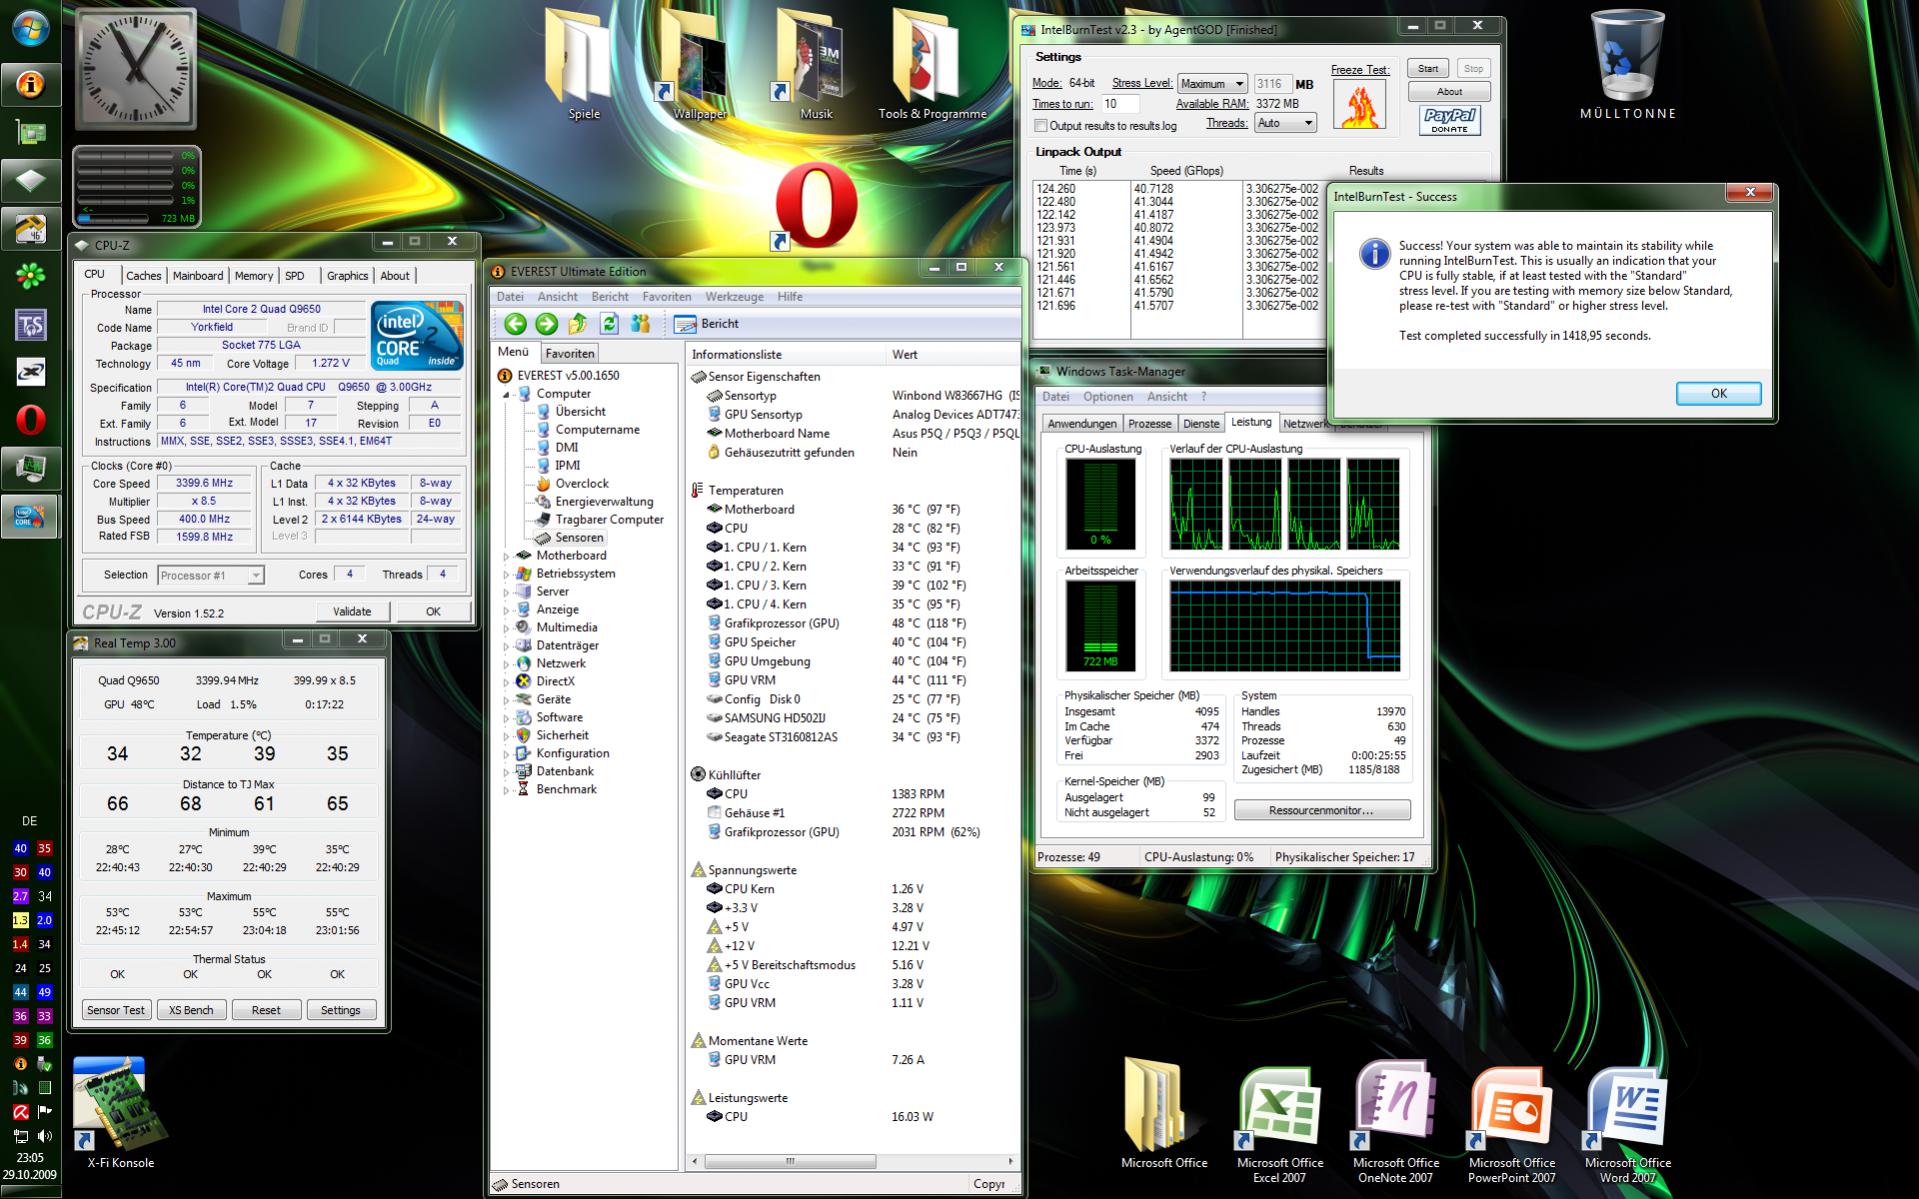Open the Werkzeuge menu in EVEREST
This screenshot has width=1919, height=1199.
735,297
